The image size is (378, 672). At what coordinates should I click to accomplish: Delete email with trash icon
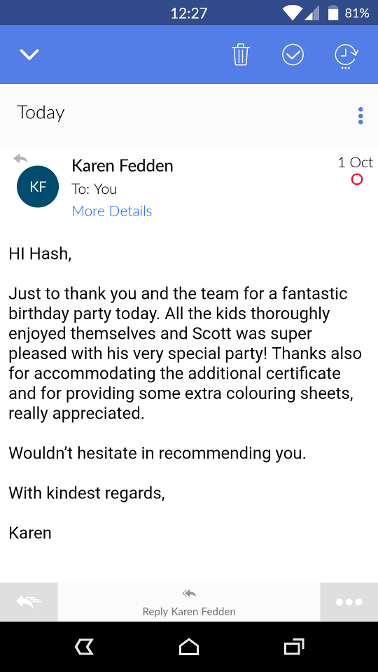(241, 54)
